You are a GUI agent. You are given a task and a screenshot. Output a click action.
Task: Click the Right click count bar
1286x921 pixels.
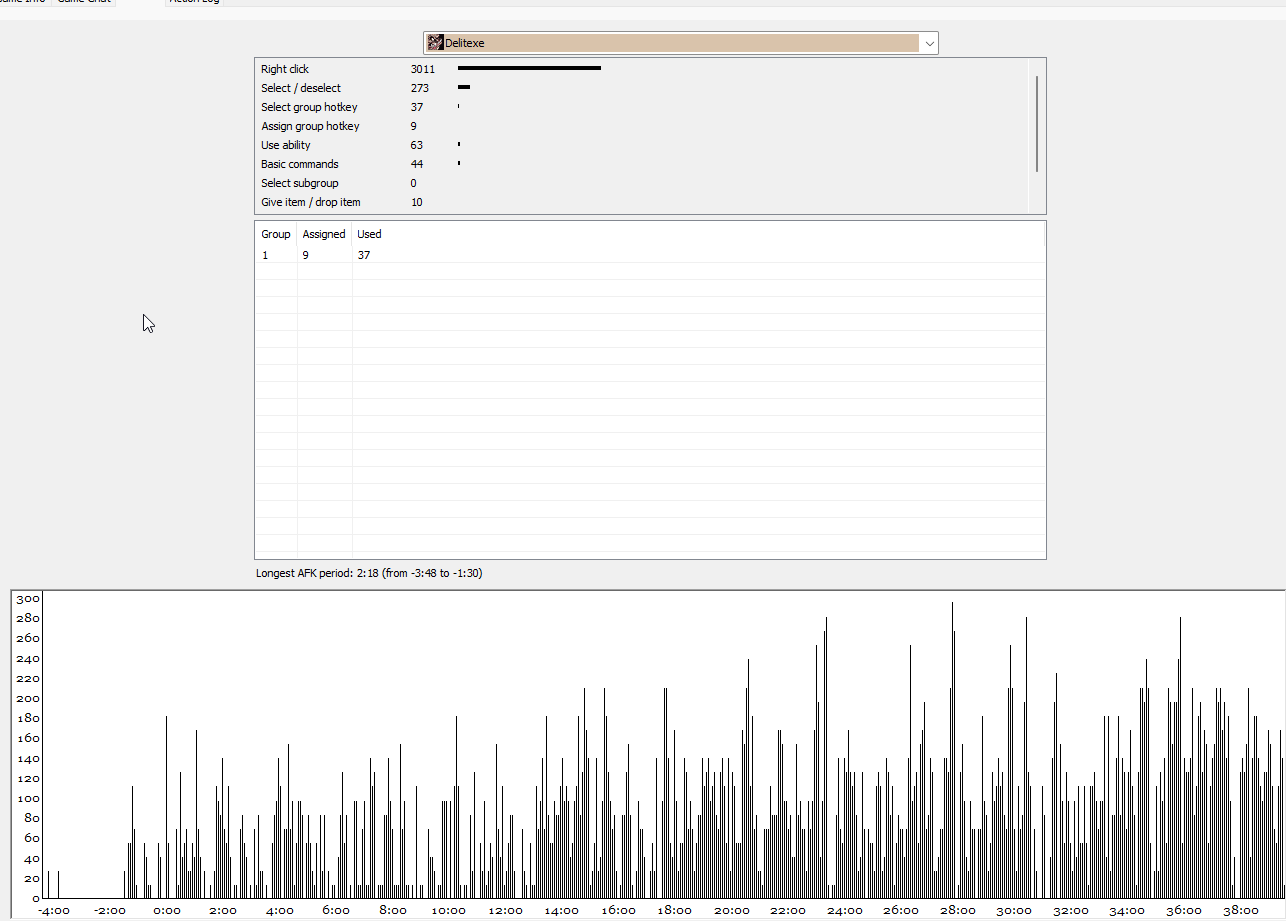click(x=529, y=68)
